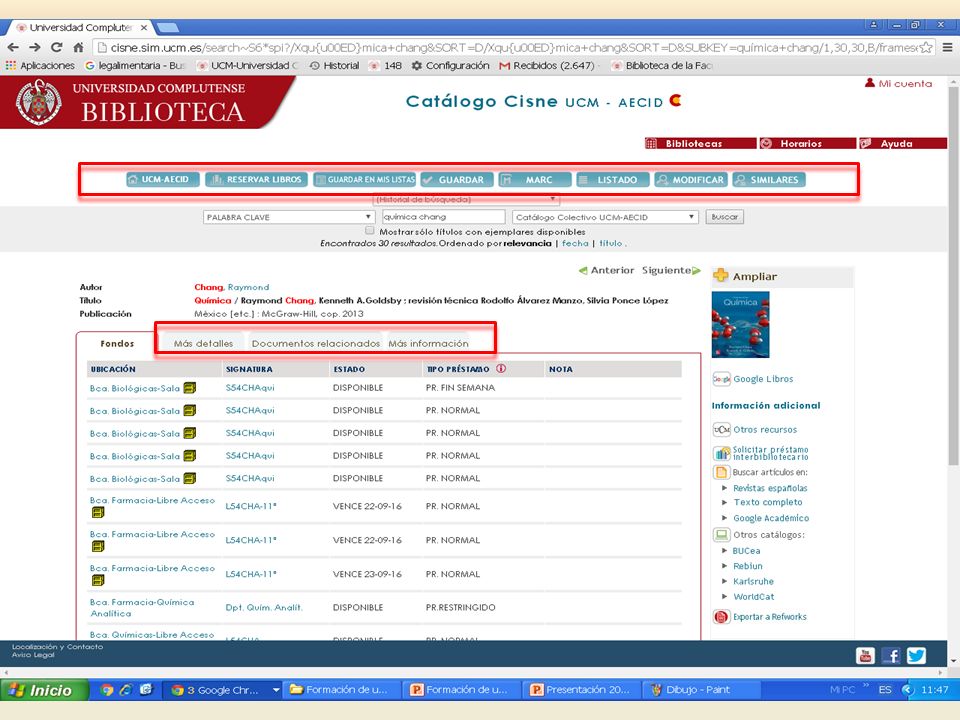960x720 pixels.
Task: Open the Texto completo link
Action: pyautogui.click(x=768, y=502)
